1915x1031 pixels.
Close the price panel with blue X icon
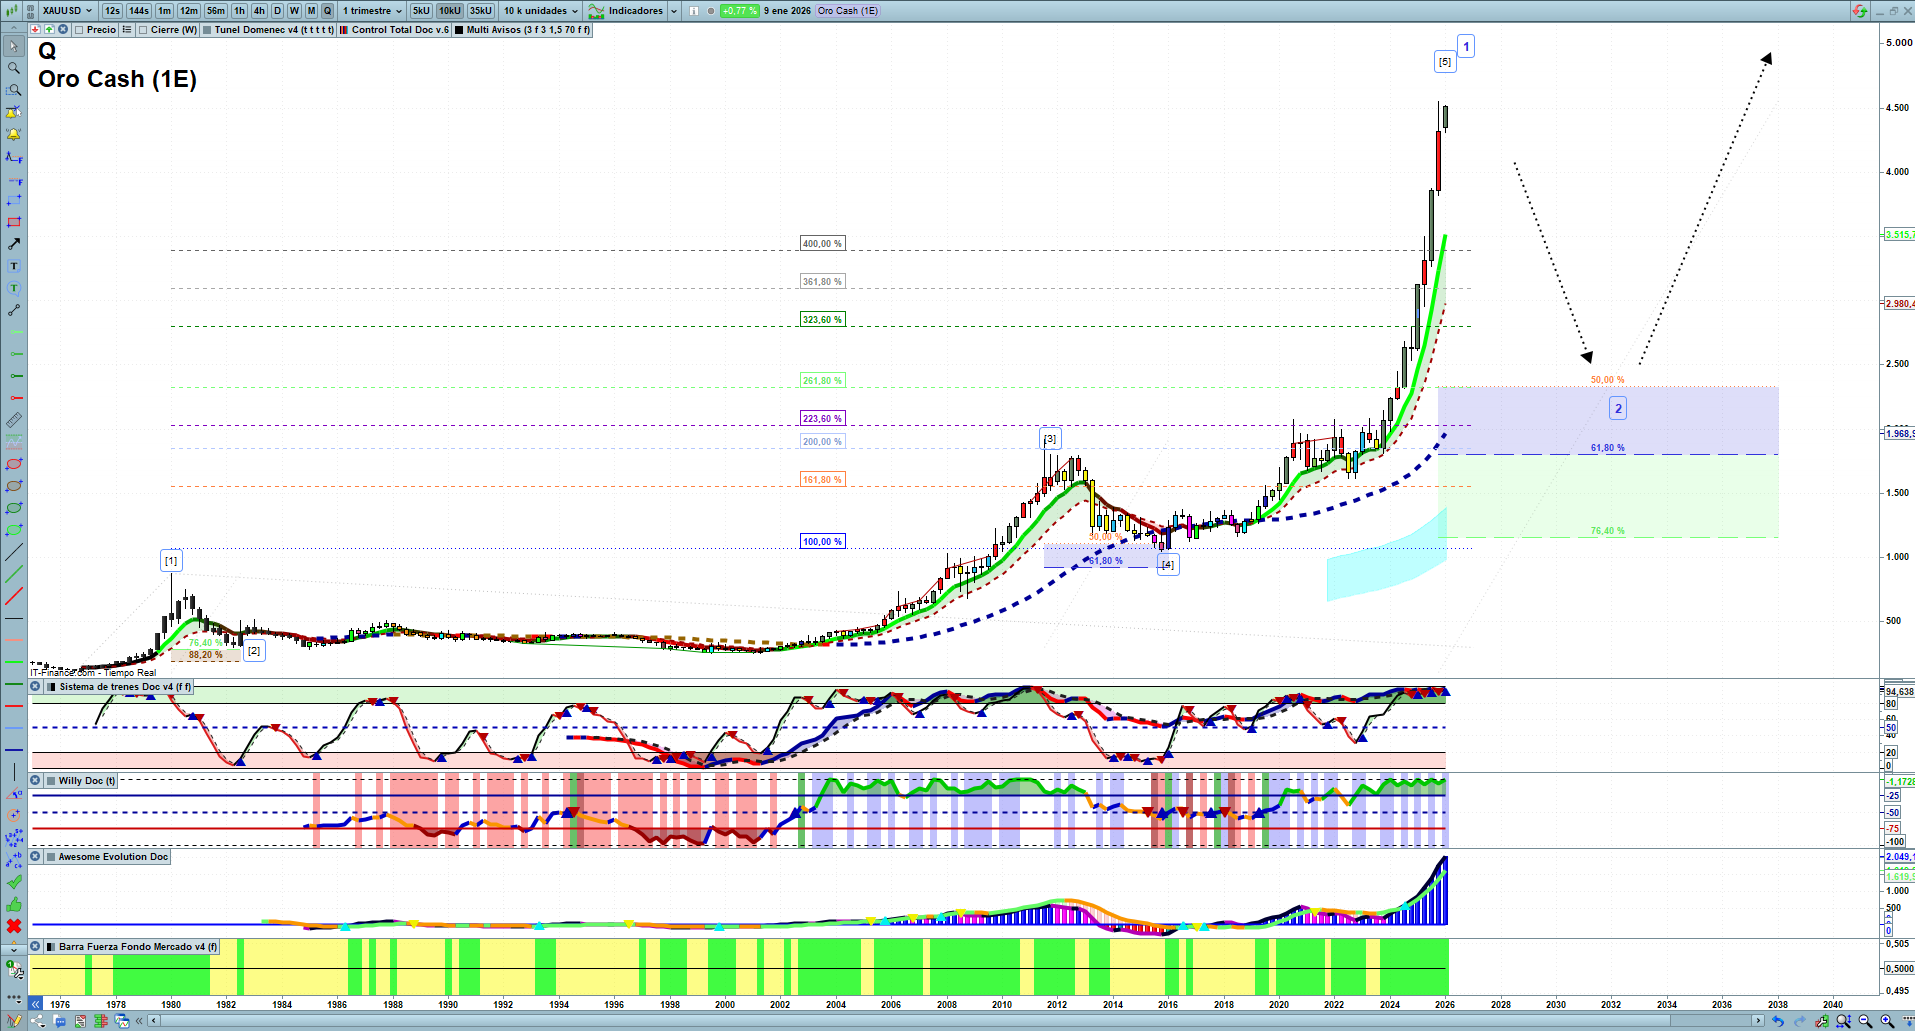point(63,30)
